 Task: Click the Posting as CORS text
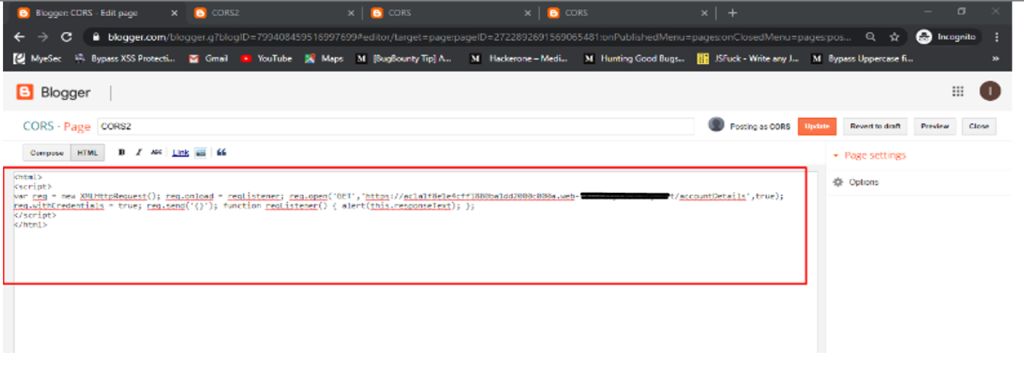point(760,126)
